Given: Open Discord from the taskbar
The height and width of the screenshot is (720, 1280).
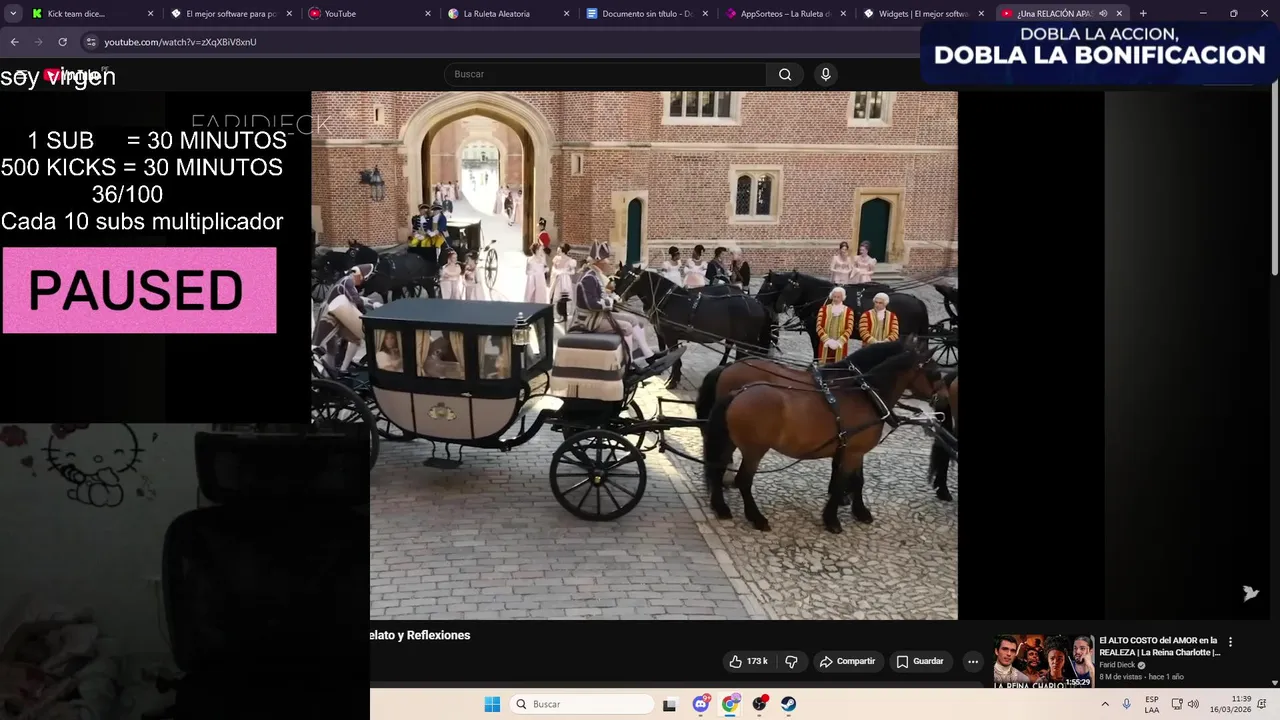Looking at the screenshot, I should click(x=701, y=704).
